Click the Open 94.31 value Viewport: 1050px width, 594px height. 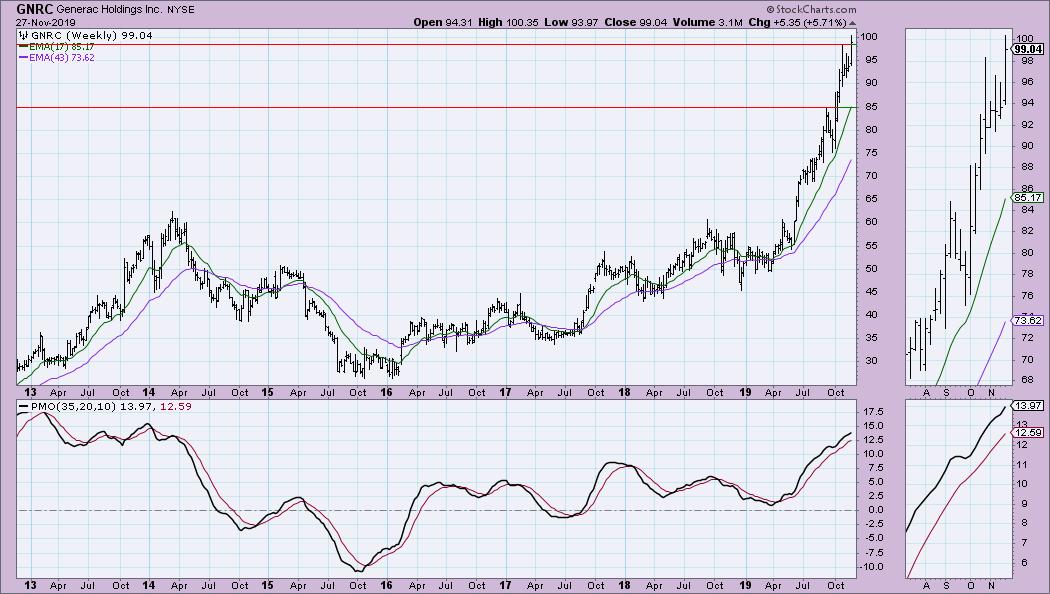443,22
